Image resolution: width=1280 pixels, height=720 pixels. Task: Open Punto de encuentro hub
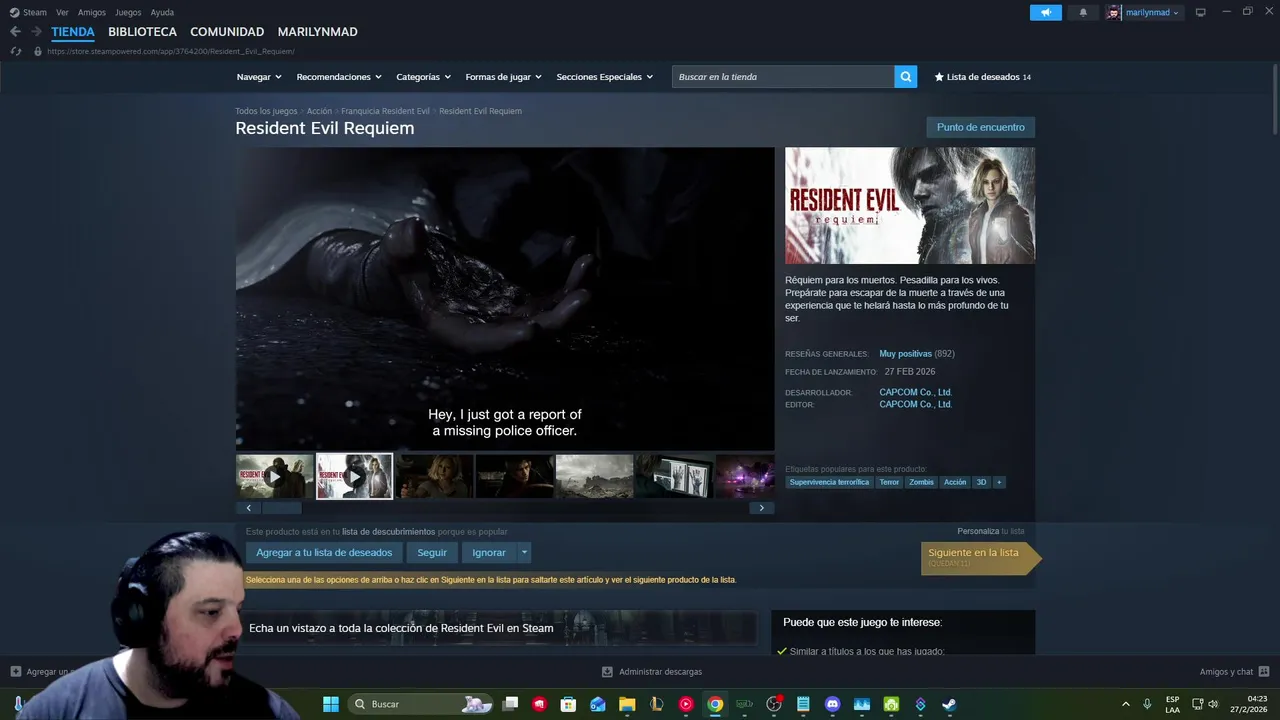point(980,127)
